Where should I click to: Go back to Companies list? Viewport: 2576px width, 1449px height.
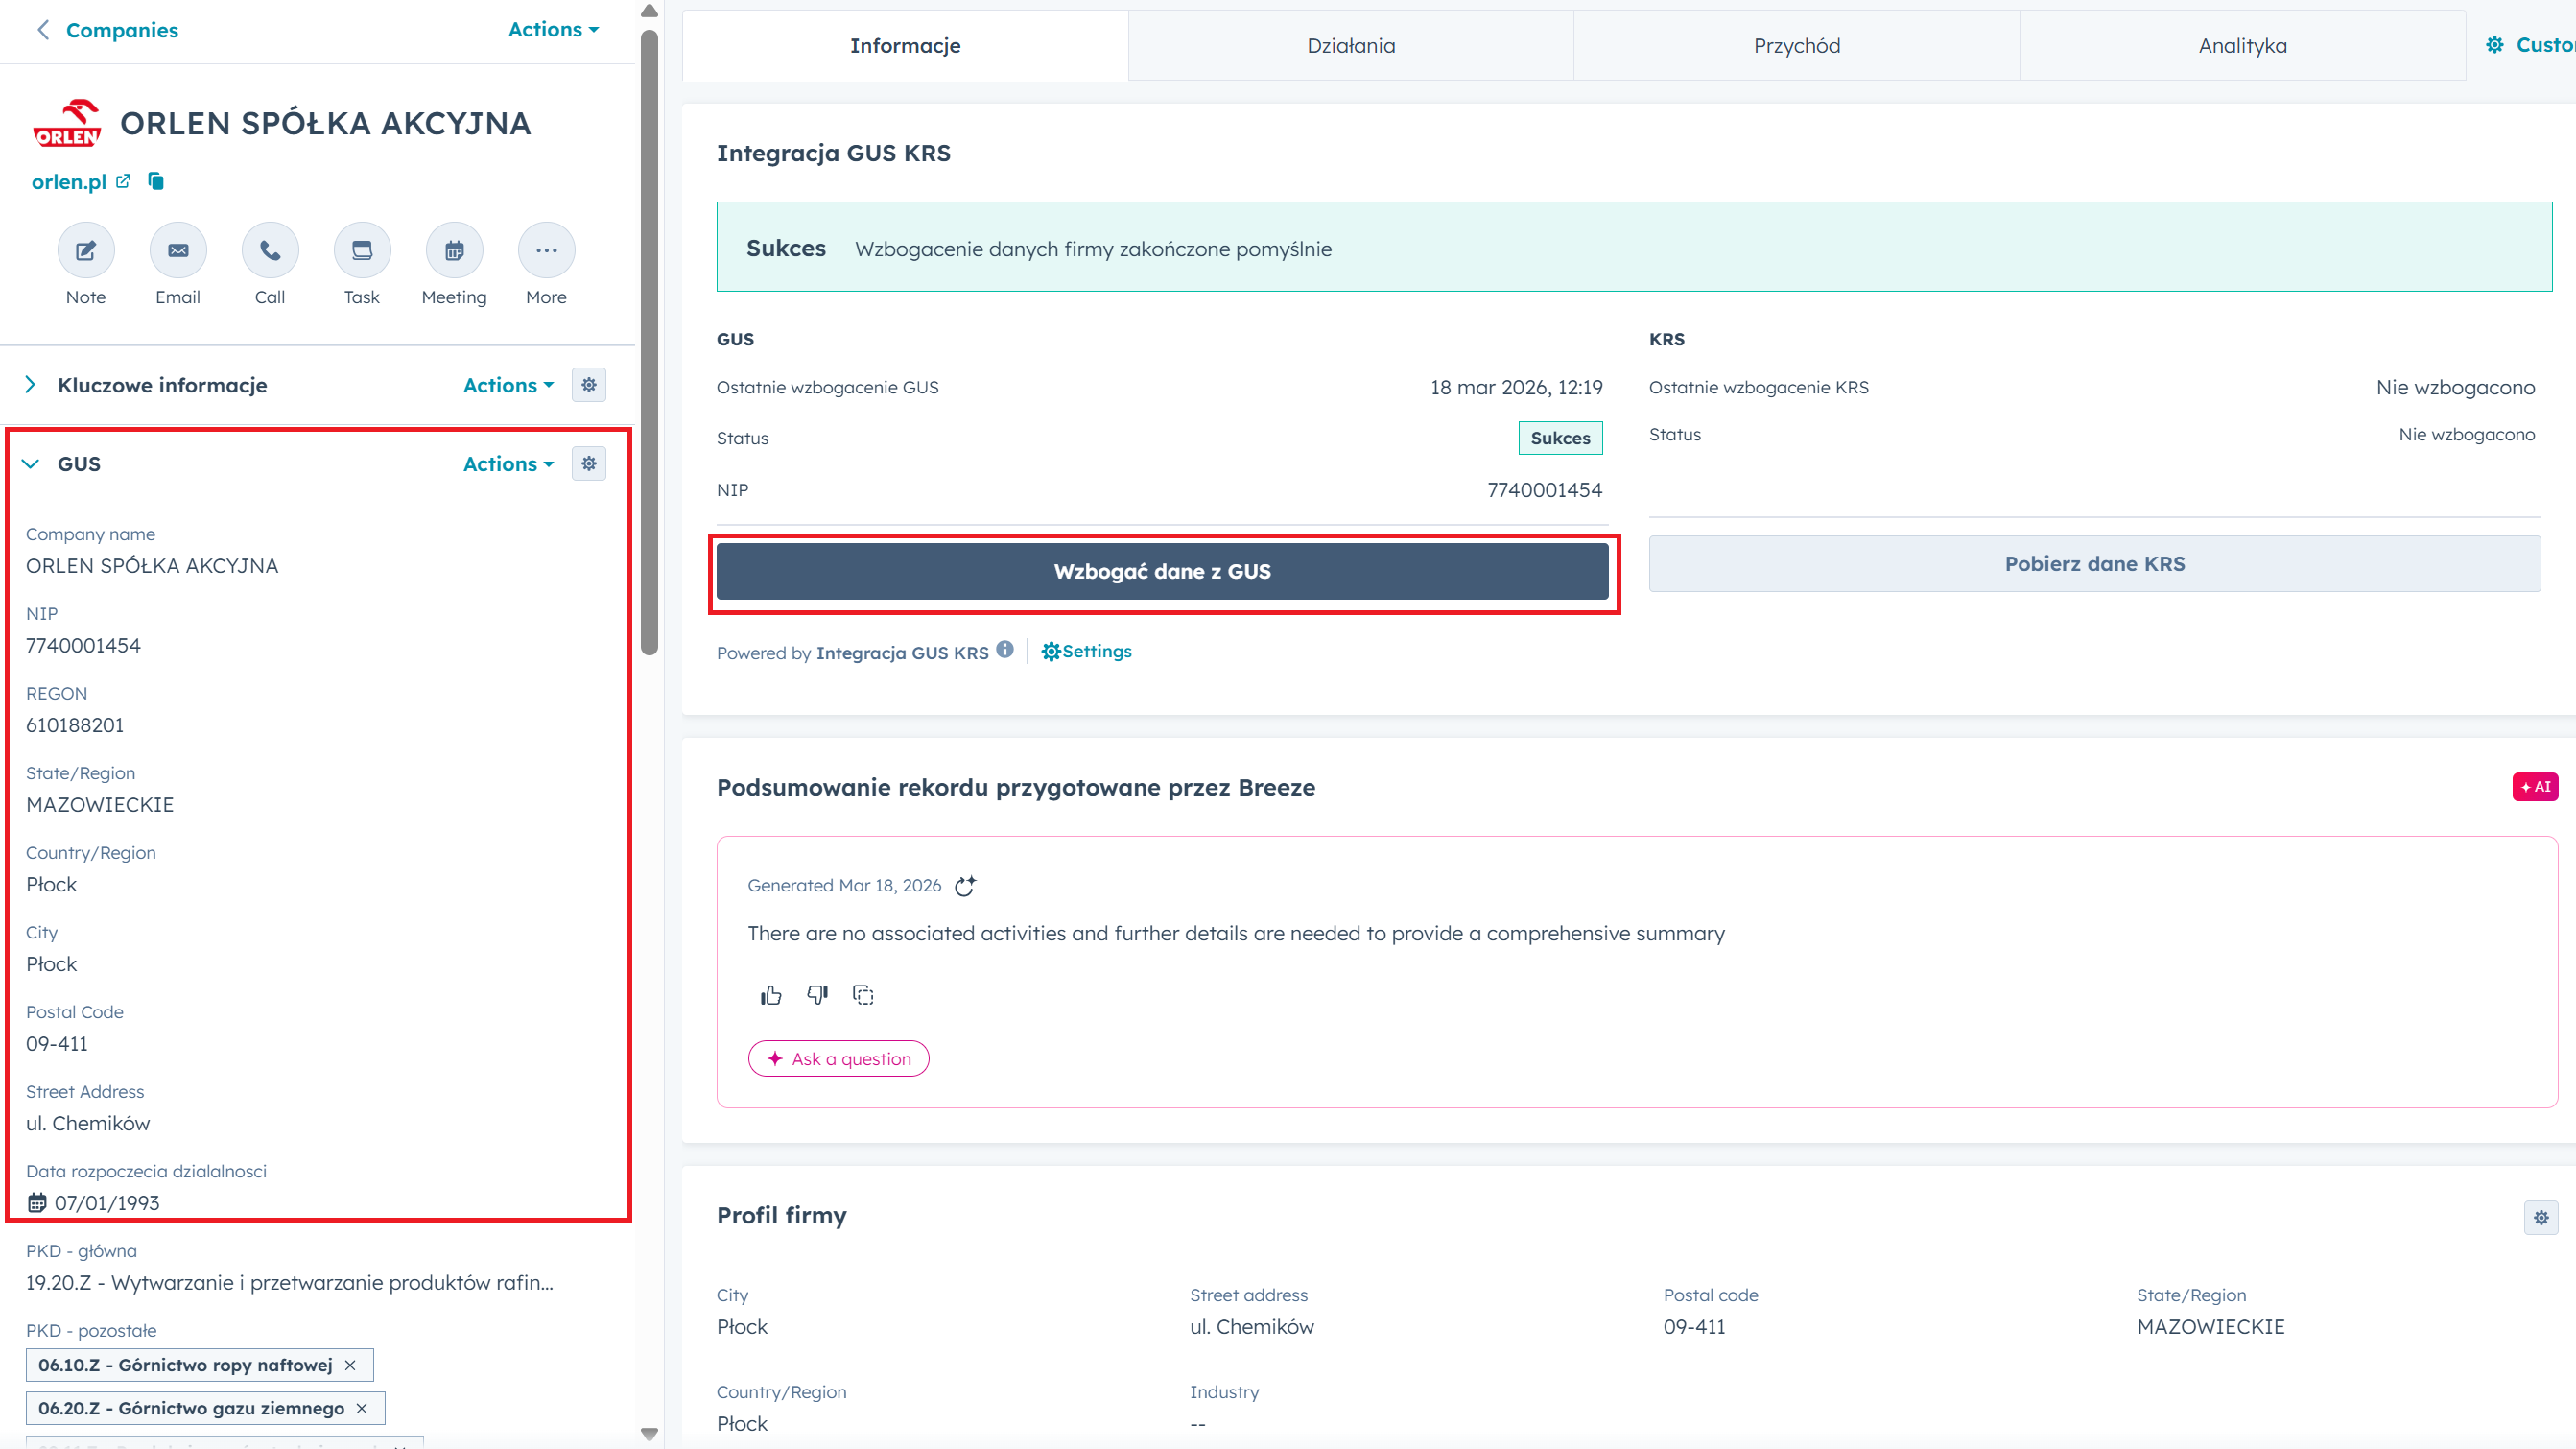[122, 30]
